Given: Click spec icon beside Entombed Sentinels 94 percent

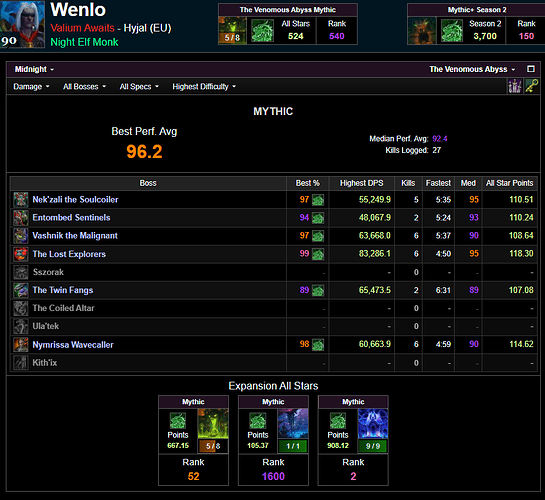Looking at the screenshot, I should pos(318,218).
